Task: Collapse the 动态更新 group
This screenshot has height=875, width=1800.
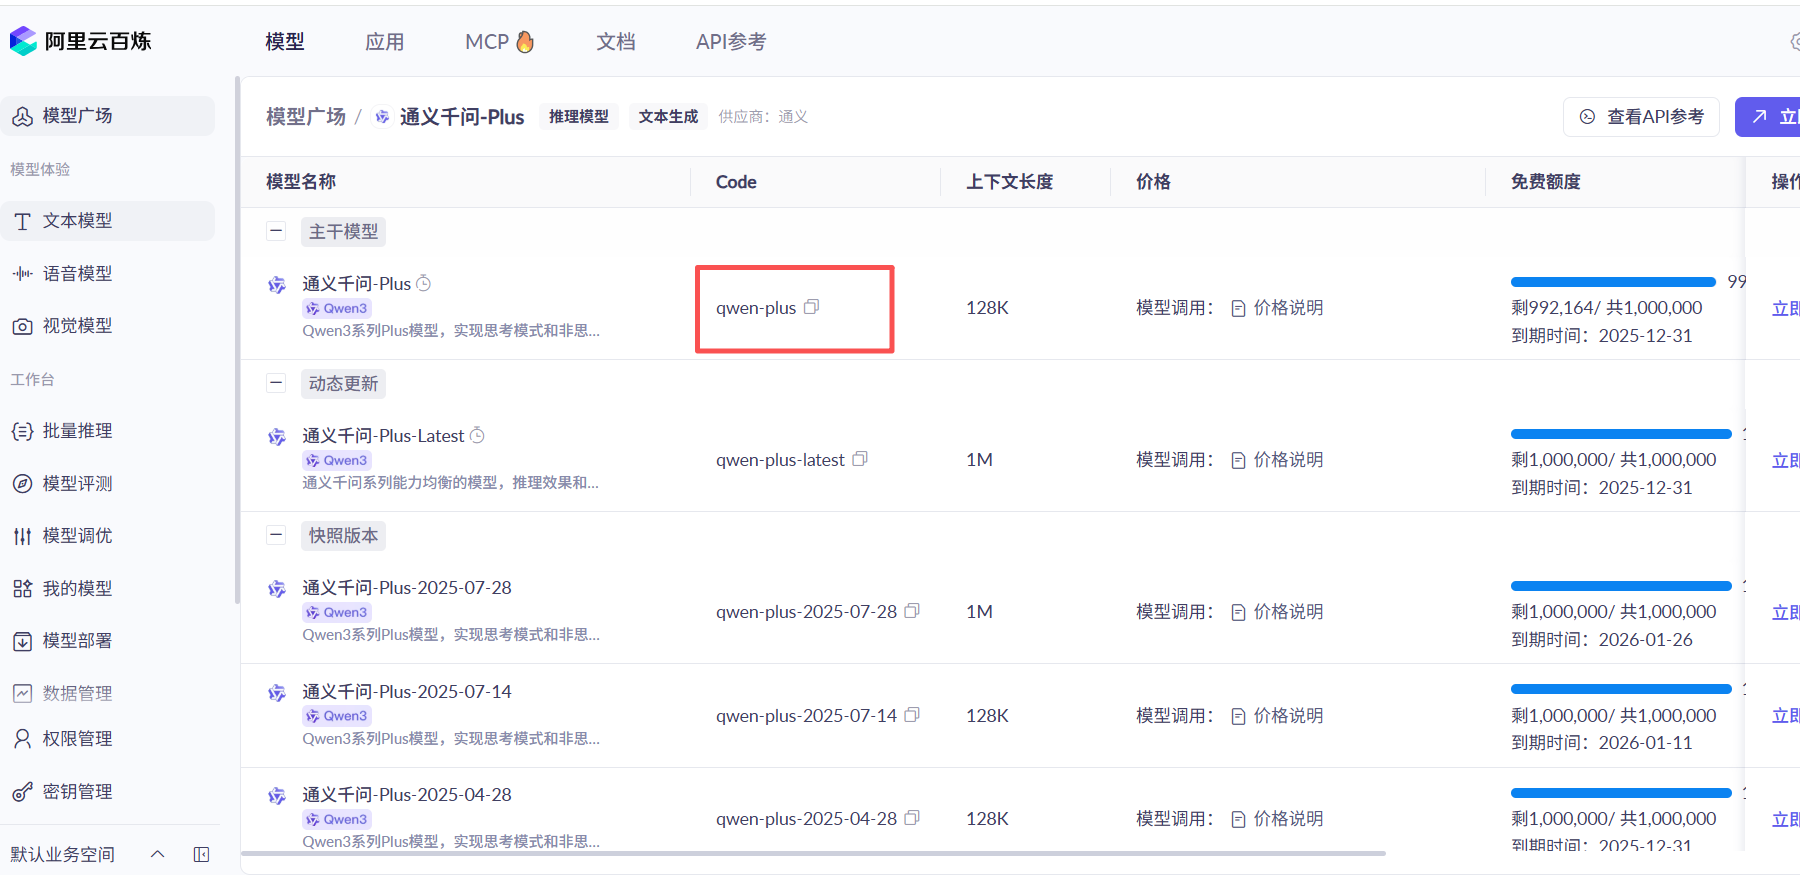Action: pos(276,383)
